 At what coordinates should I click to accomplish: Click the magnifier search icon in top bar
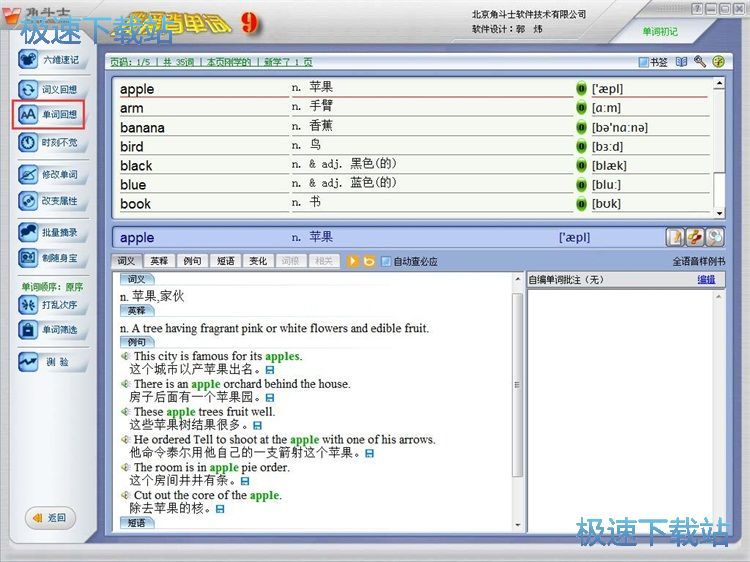pos(700,61)
